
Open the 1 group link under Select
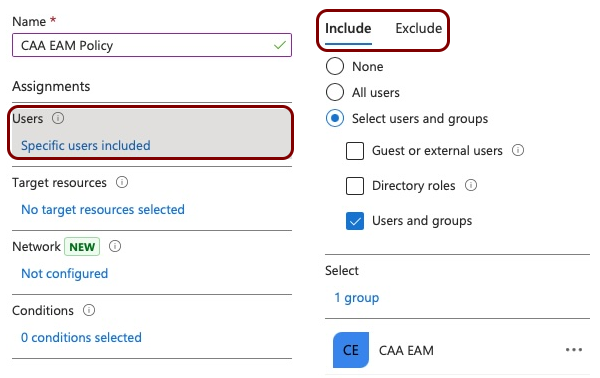coord(357,297)
